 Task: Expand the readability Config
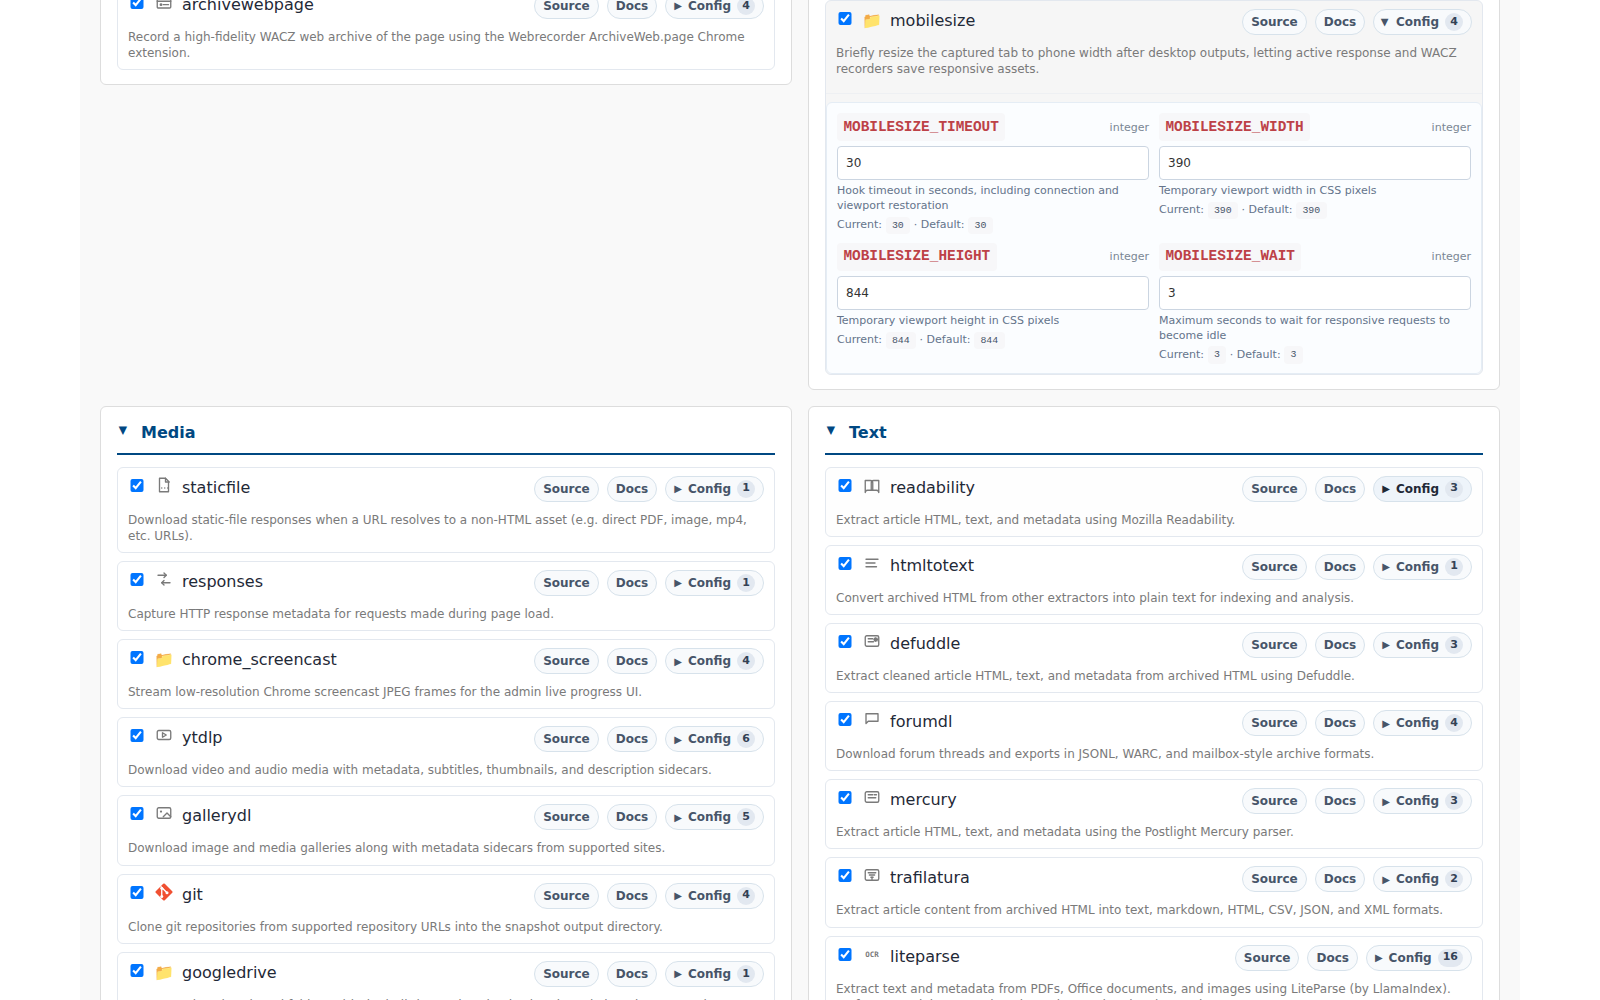coord(1420,489)
